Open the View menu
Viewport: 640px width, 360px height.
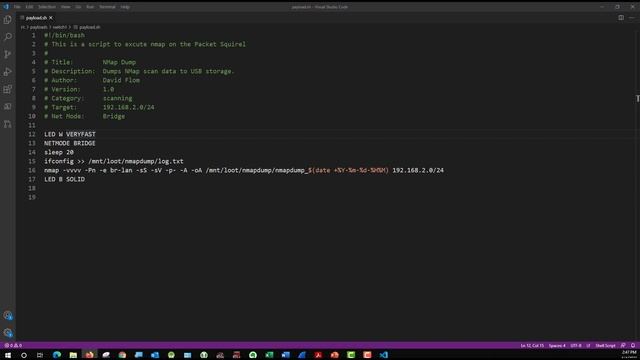click(65, 7)
